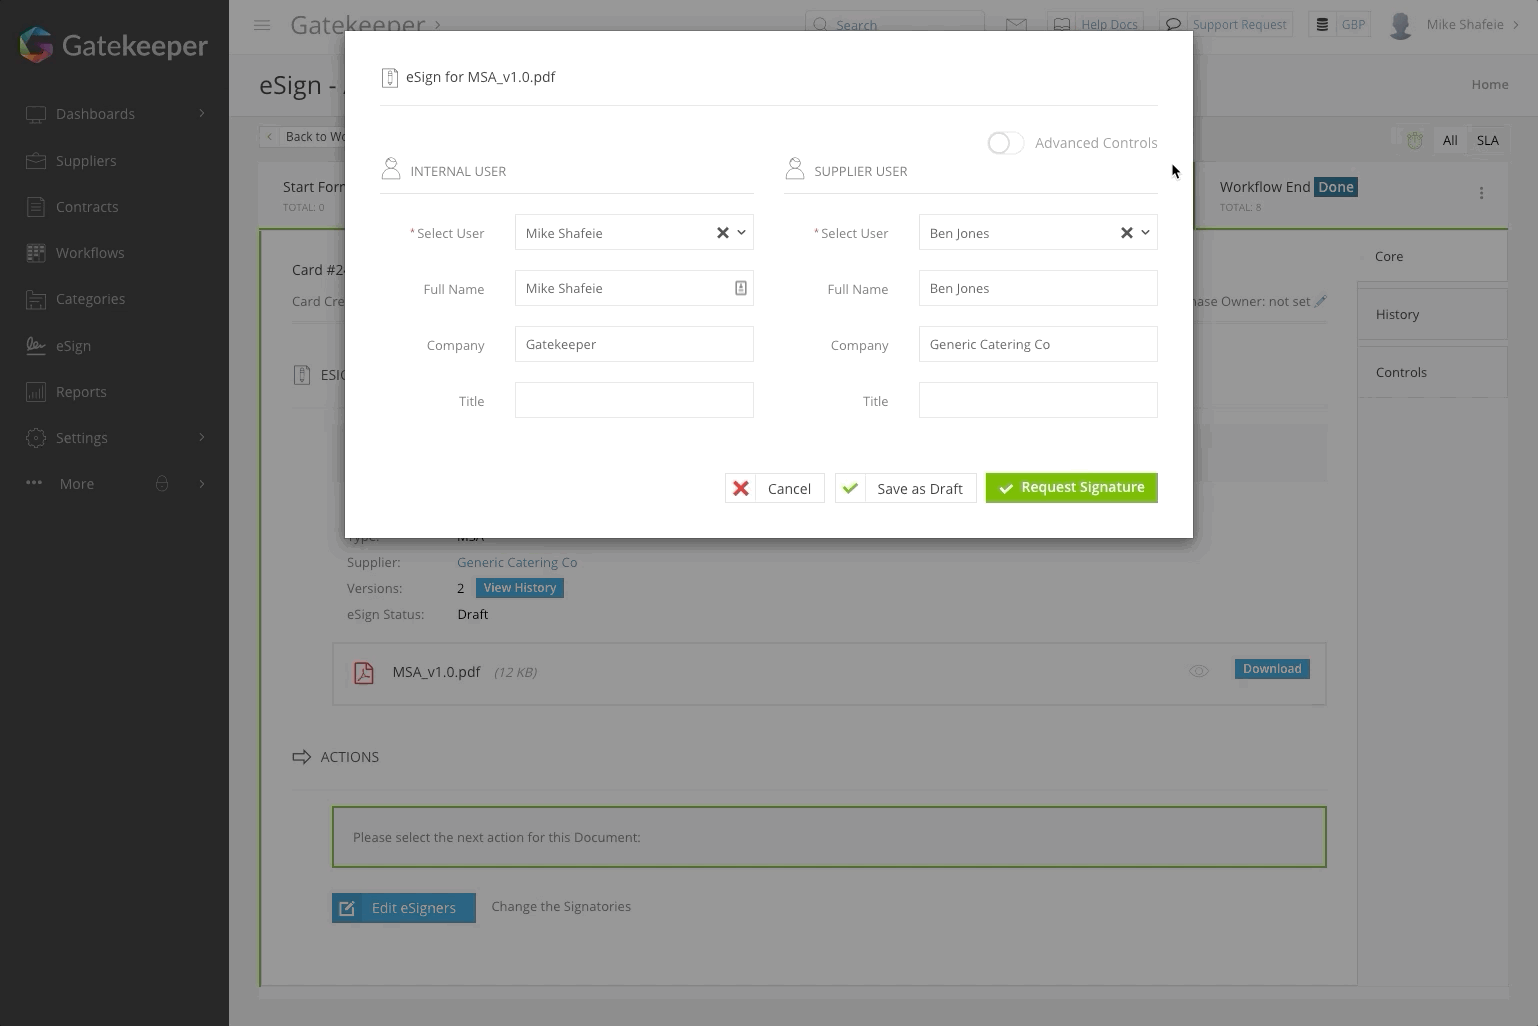Image resolution: width=1538 pixels, height=1026 pixels.
Task: Go to Contracts in the sidebar
Action: coord(87,206)
